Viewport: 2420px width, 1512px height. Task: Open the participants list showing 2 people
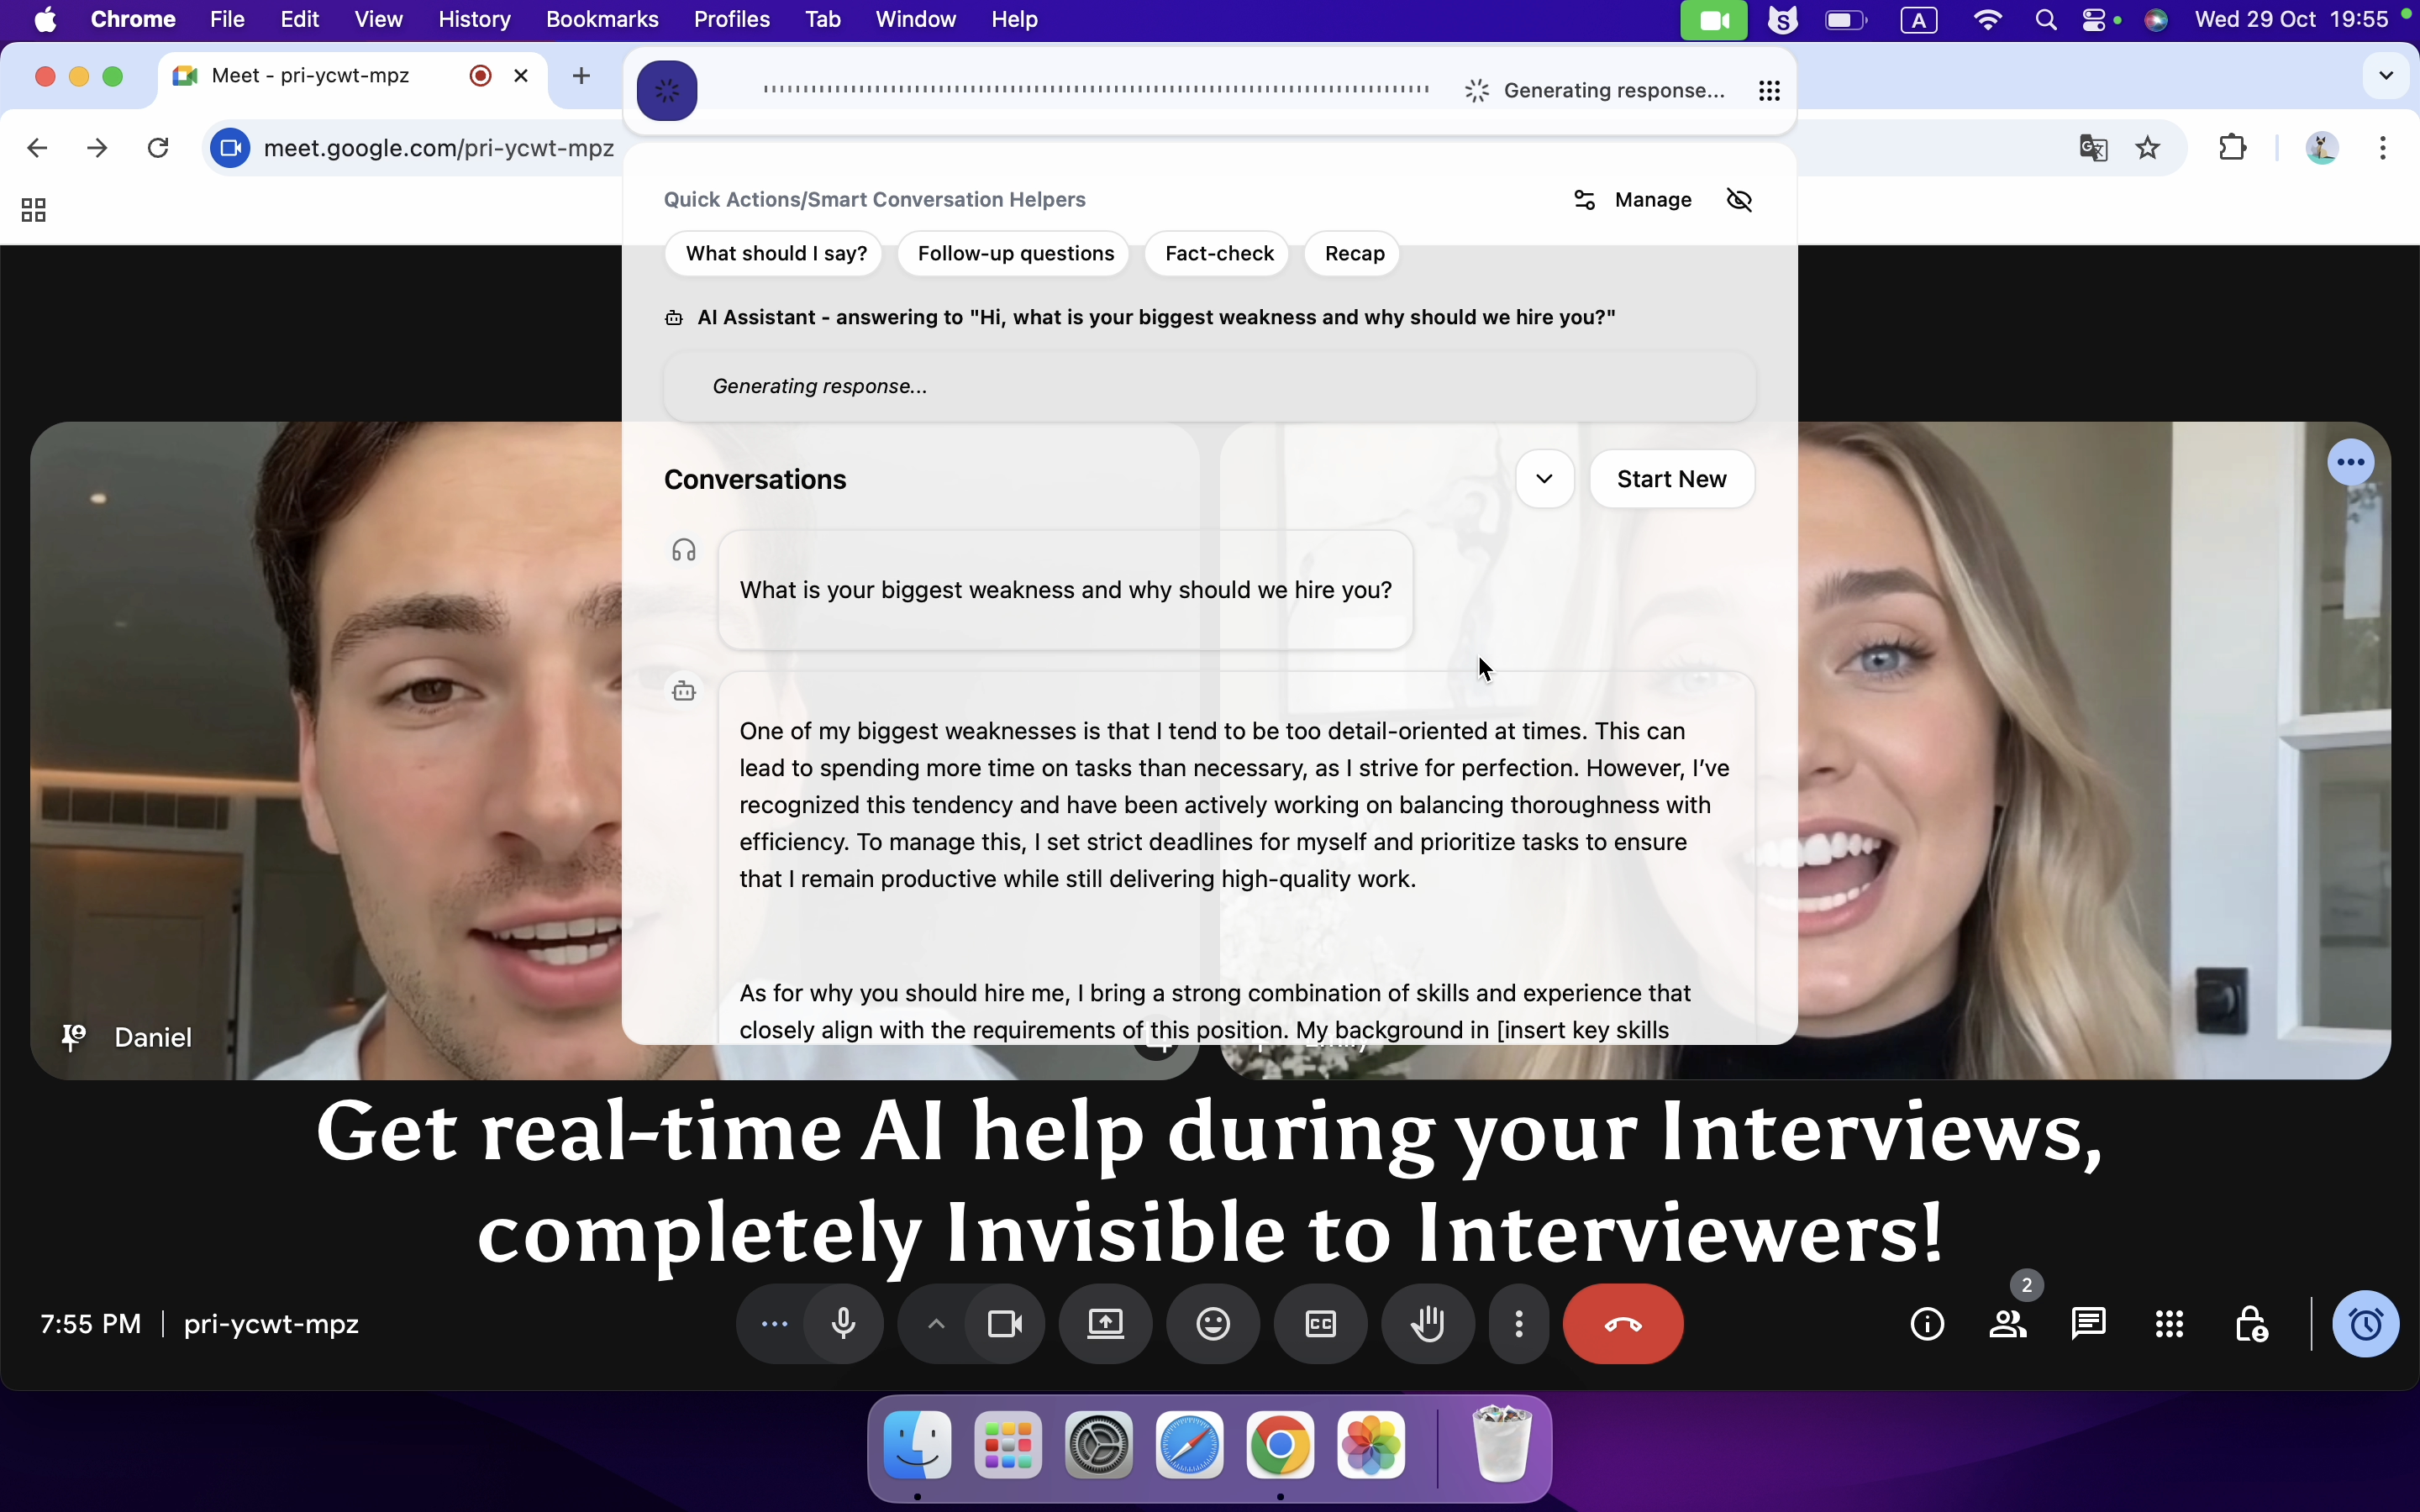(2008, 1323)
